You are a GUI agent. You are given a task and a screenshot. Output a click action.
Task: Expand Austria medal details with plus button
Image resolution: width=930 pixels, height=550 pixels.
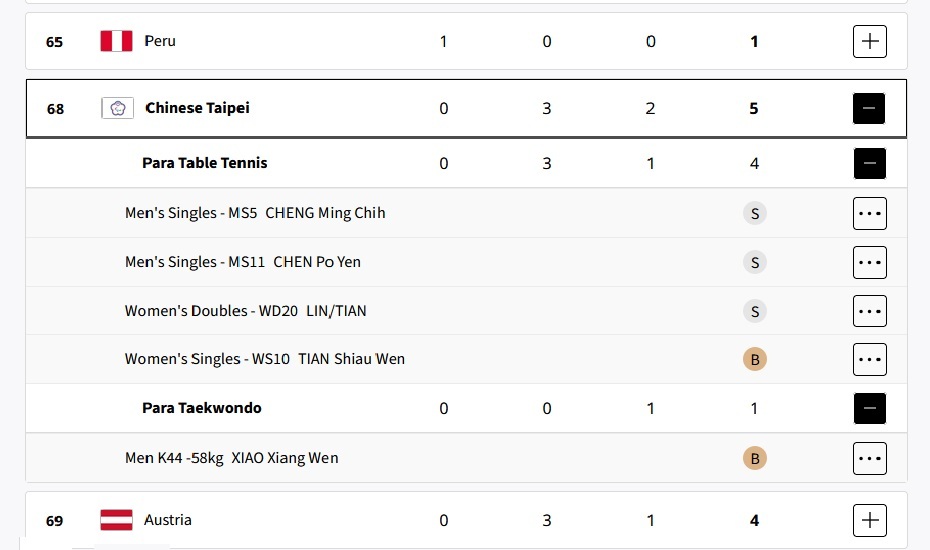click(x=870, y=520)
